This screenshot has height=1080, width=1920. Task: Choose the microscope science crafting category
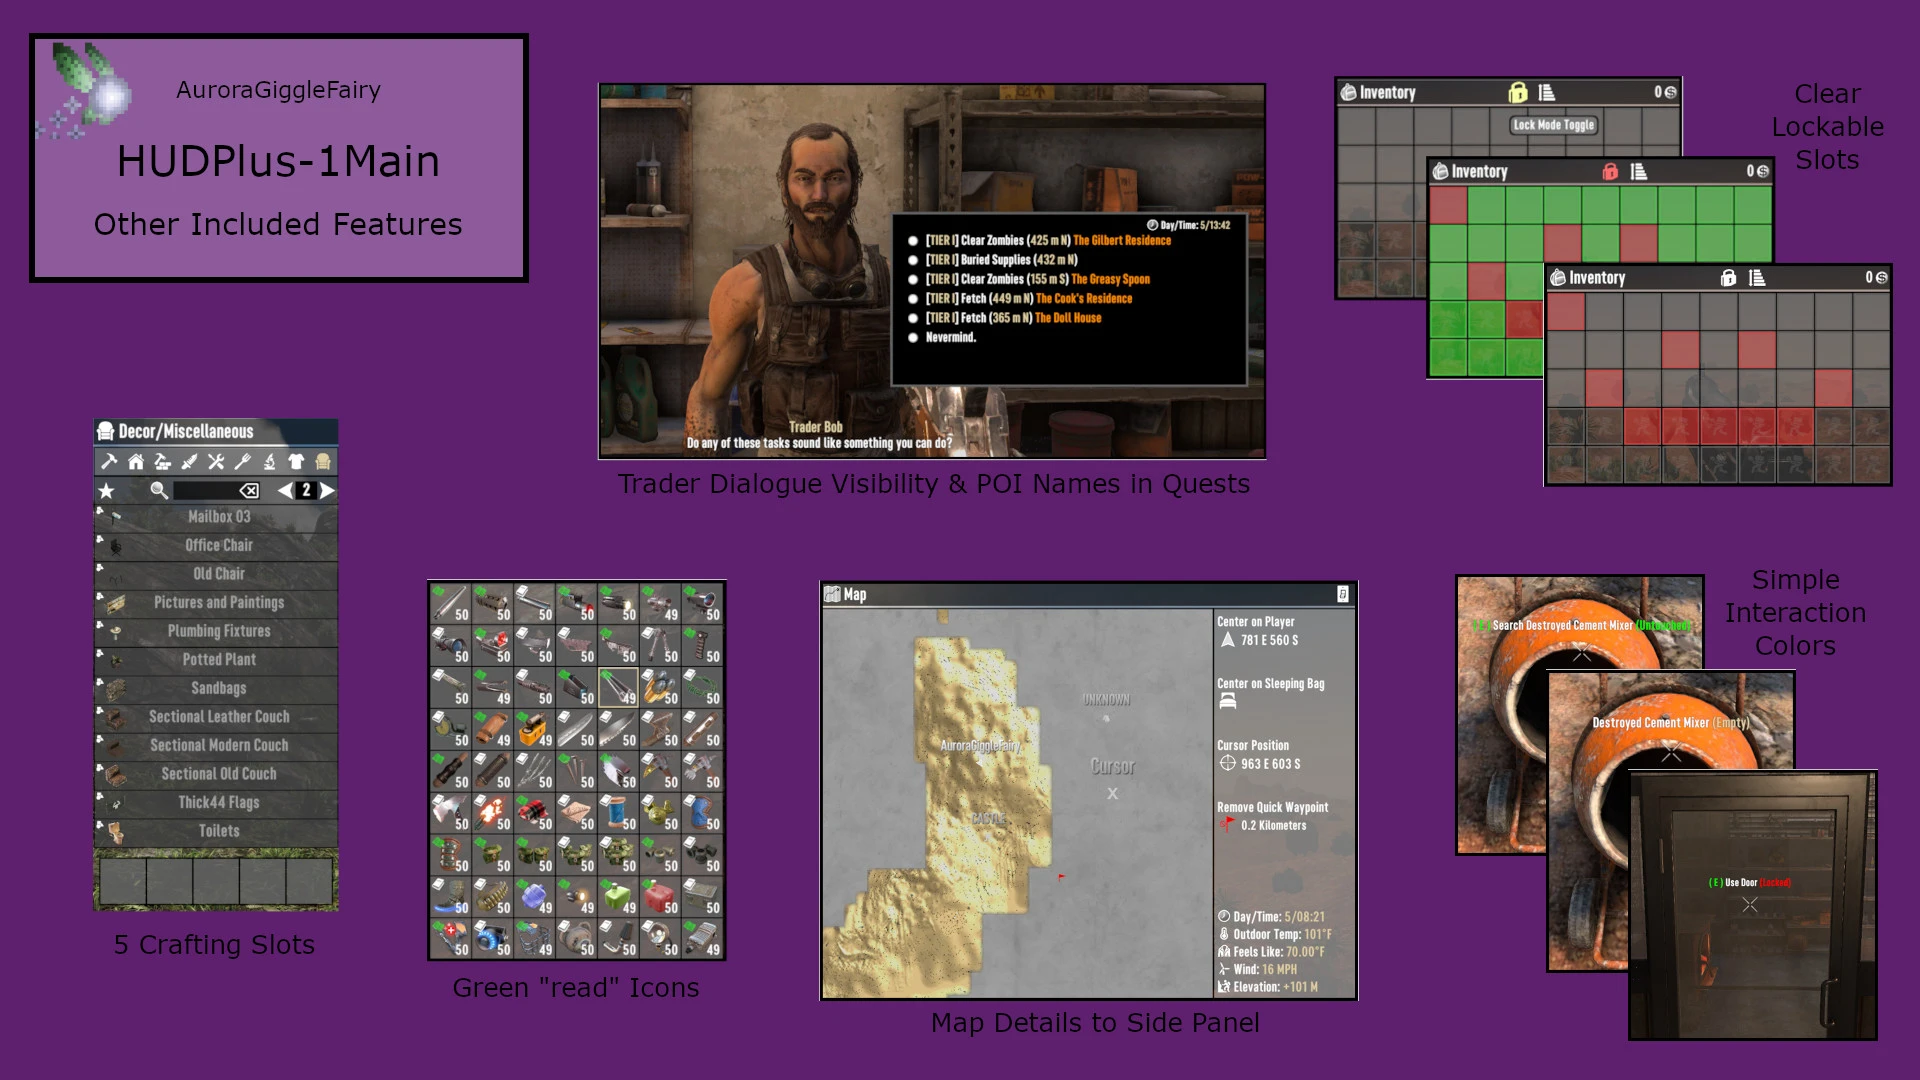point(269,462)
